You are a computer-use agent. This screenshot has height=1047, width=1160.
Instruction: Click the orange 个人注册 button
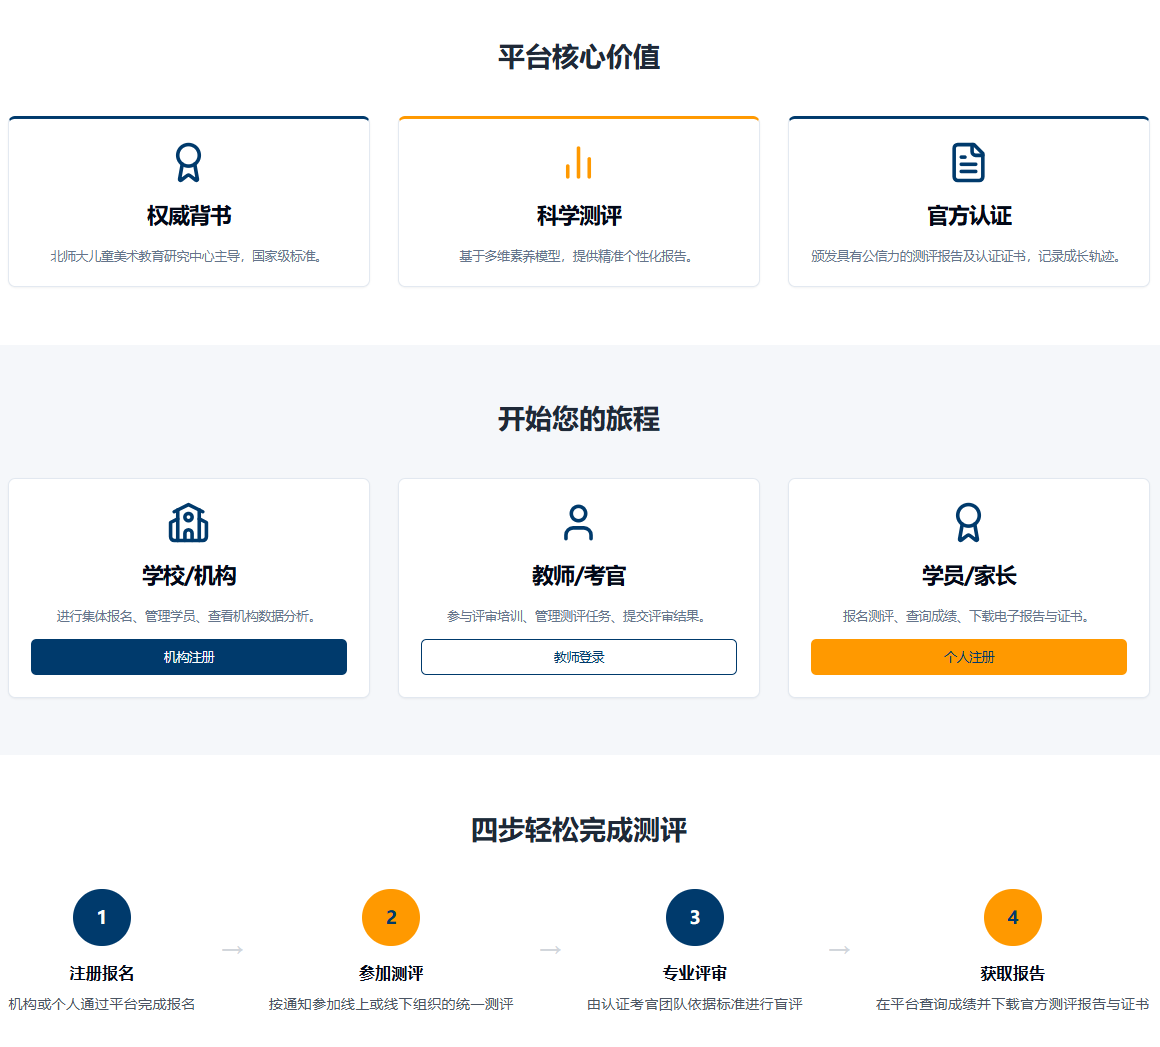coord(968,657)
